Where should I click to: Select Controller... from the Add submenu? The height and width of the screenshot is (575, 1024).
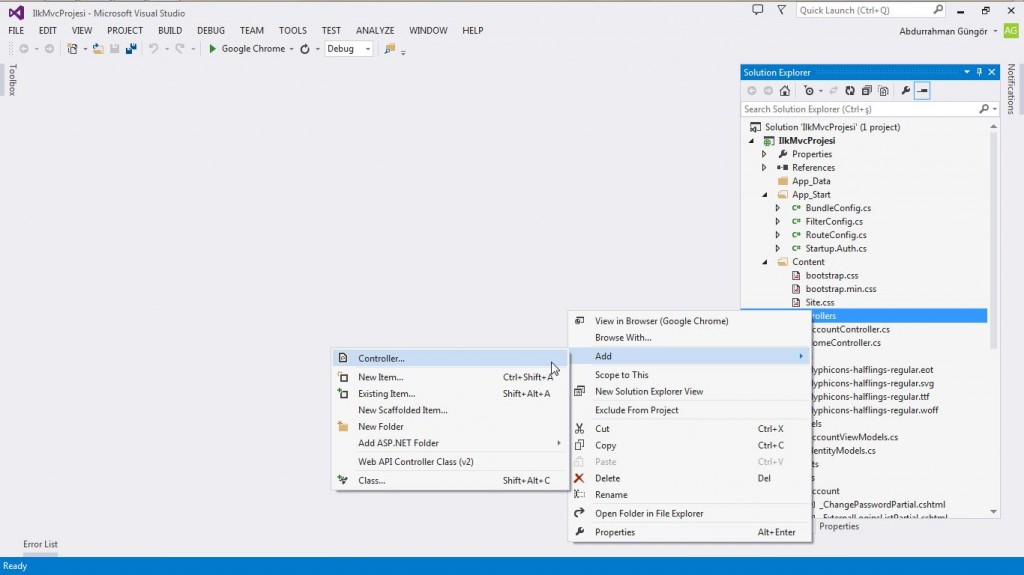[381, 358]
